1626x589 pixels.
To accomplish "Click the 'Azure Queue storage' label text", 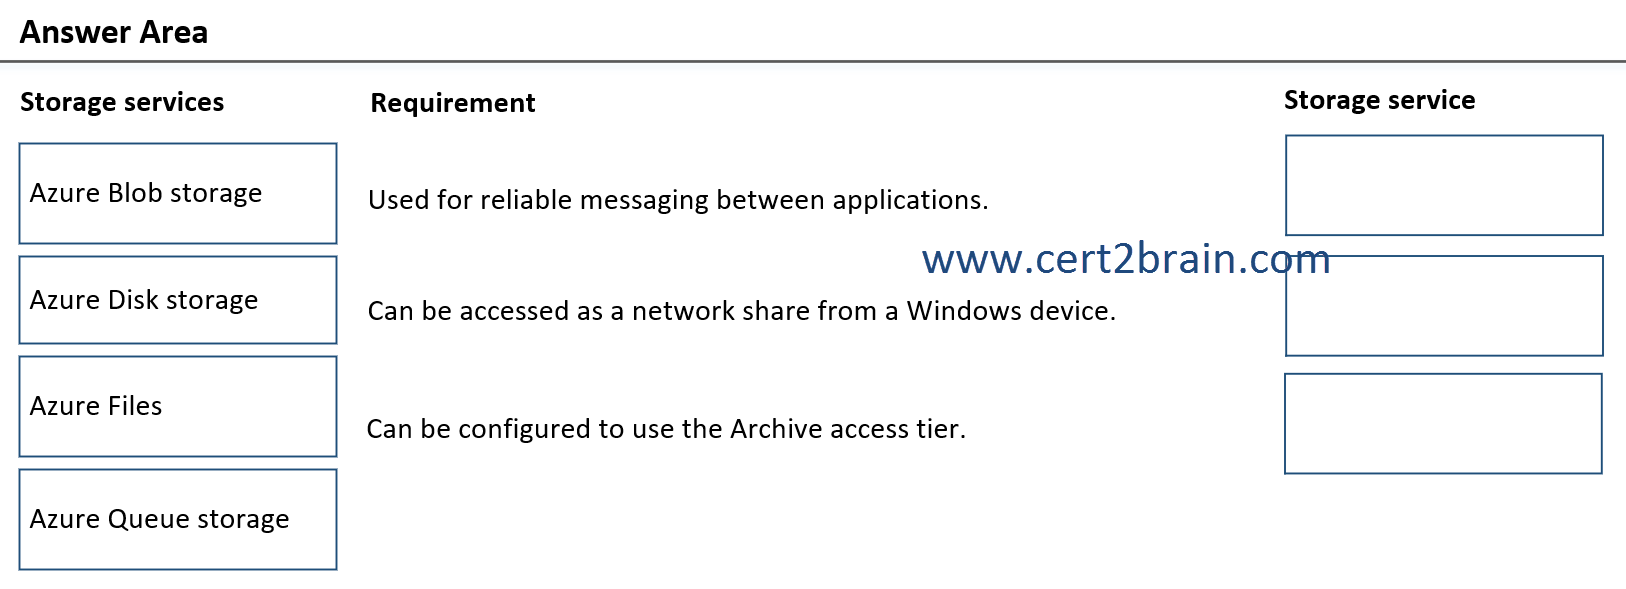I will (x=160, y=519).
